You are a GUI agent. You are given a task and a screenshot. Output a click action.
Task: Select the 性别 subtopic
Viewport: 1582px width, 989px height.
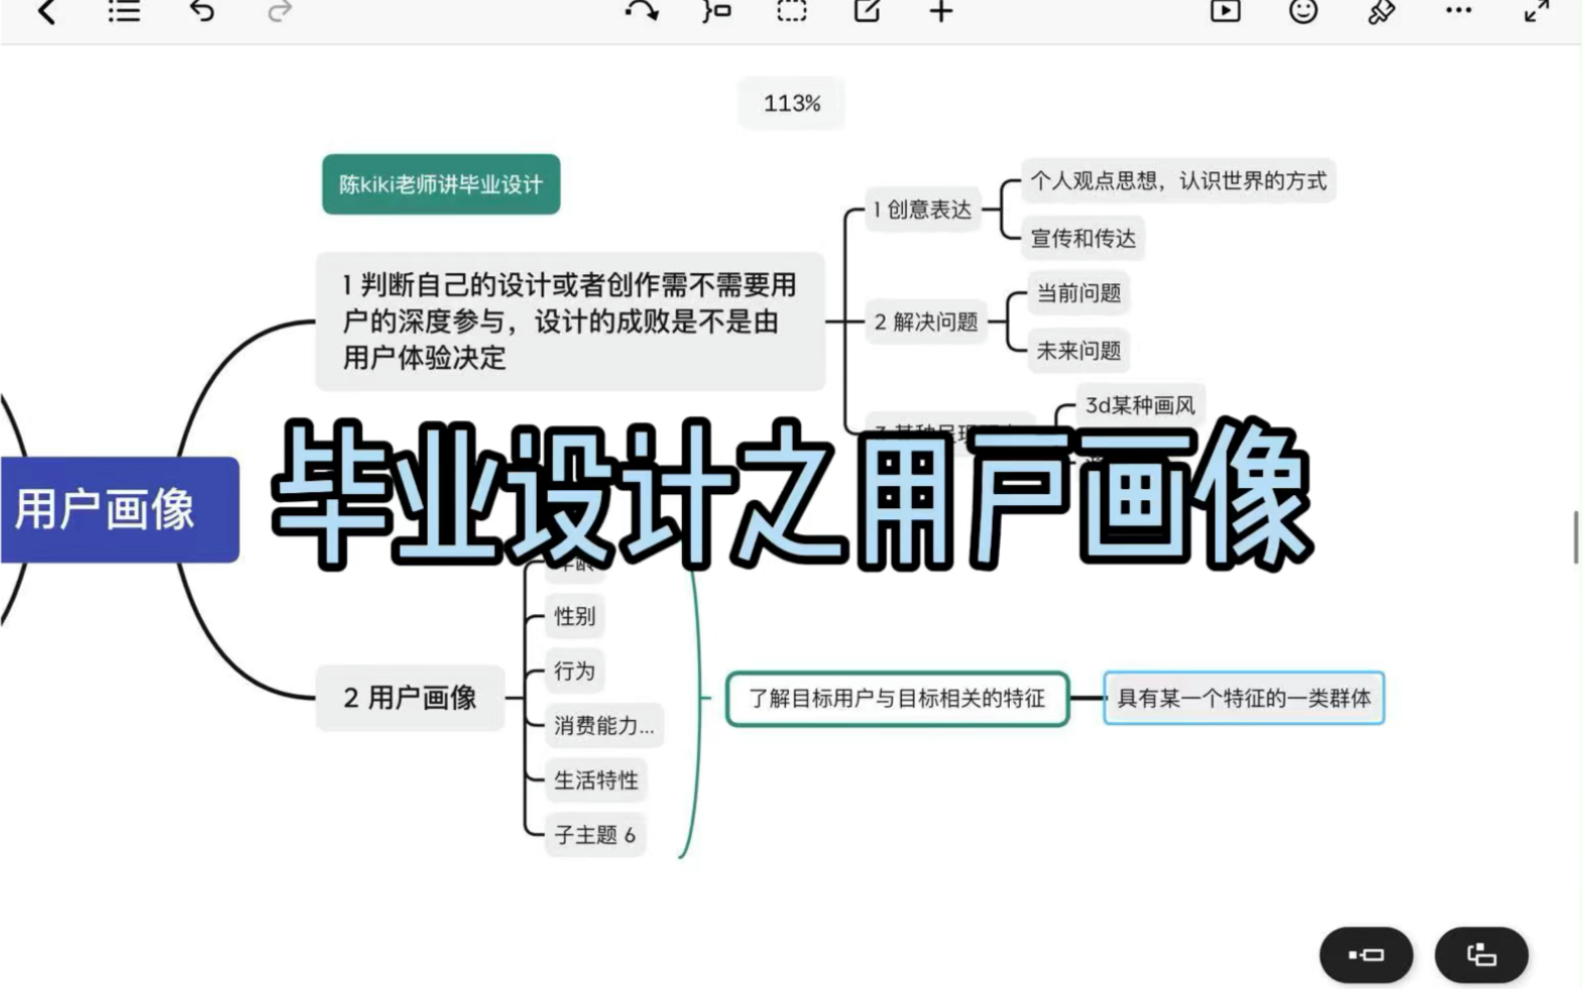574,616
